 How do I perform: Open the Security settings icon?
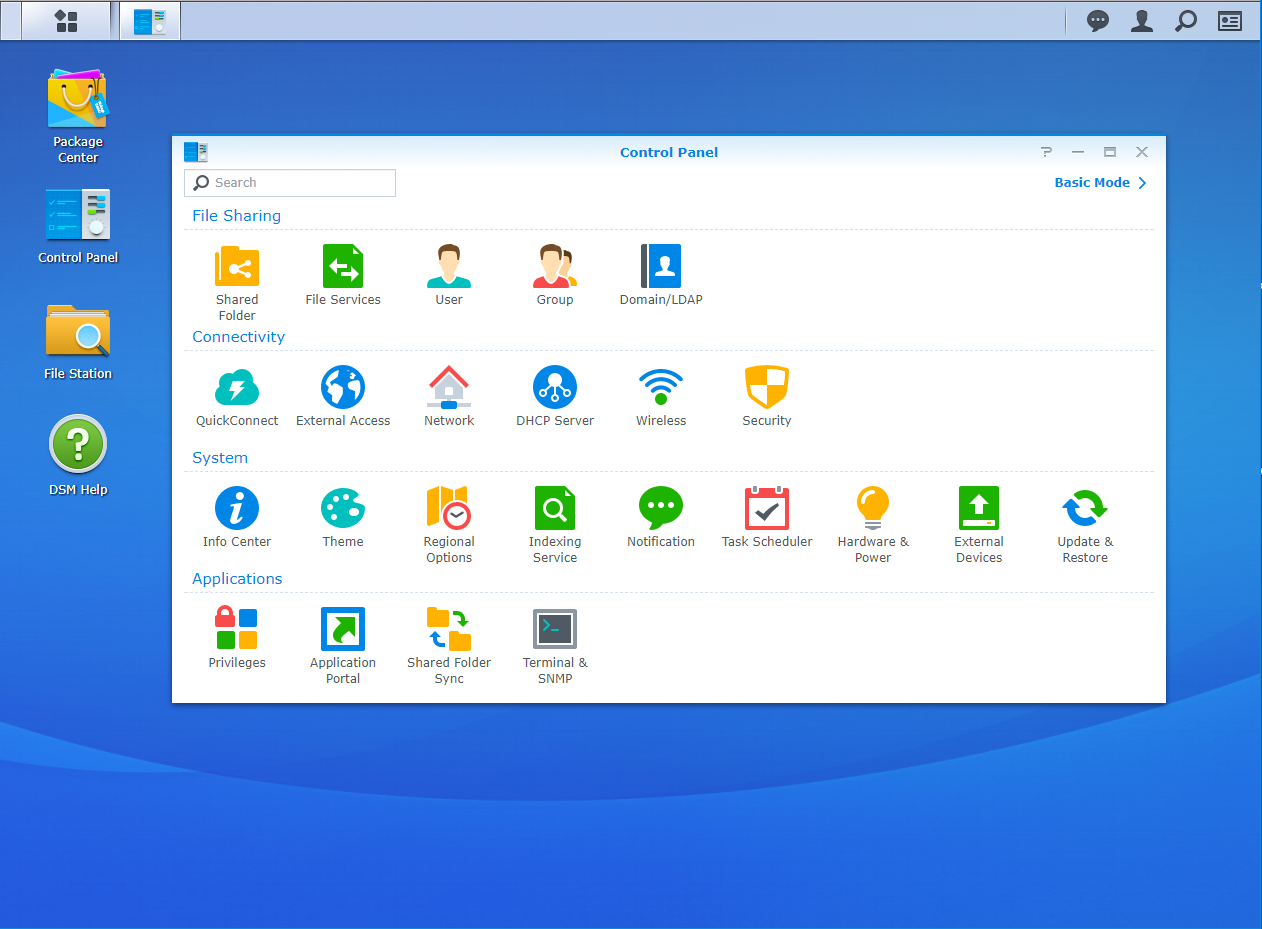coord(767,388)
